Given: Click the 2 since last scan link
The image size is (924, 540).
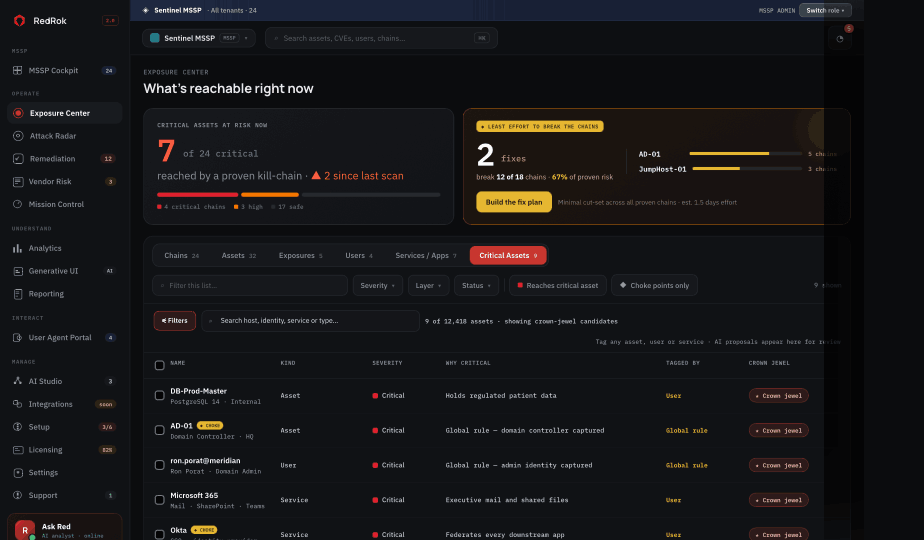Looking at the screenshot, I should tap(358, 176).
